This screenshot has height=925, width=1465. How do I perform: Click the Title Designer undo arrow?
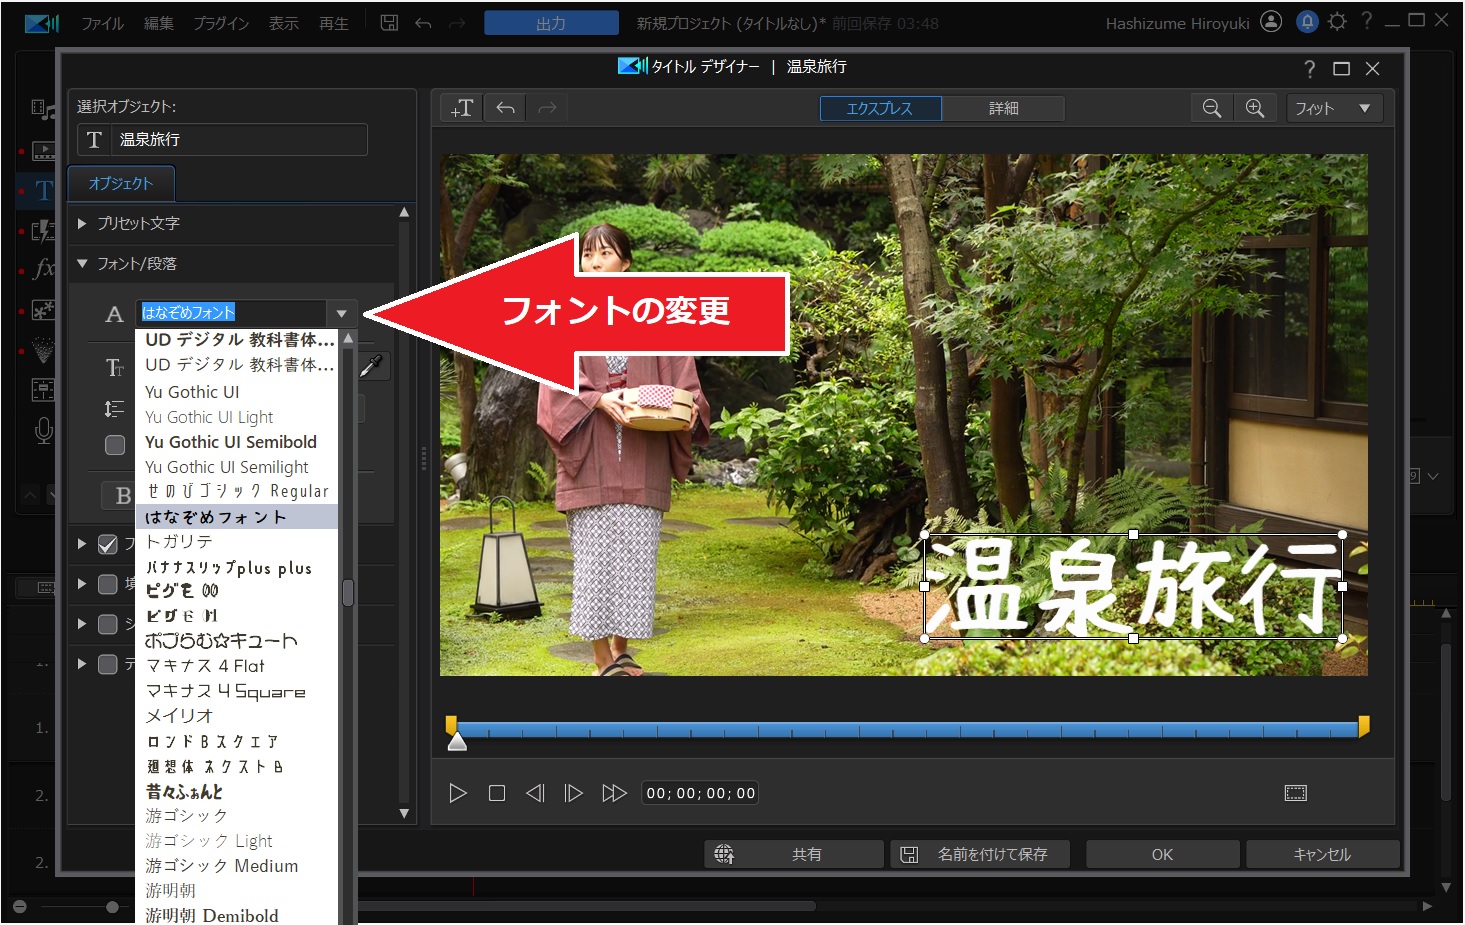(x=505, y=108)
